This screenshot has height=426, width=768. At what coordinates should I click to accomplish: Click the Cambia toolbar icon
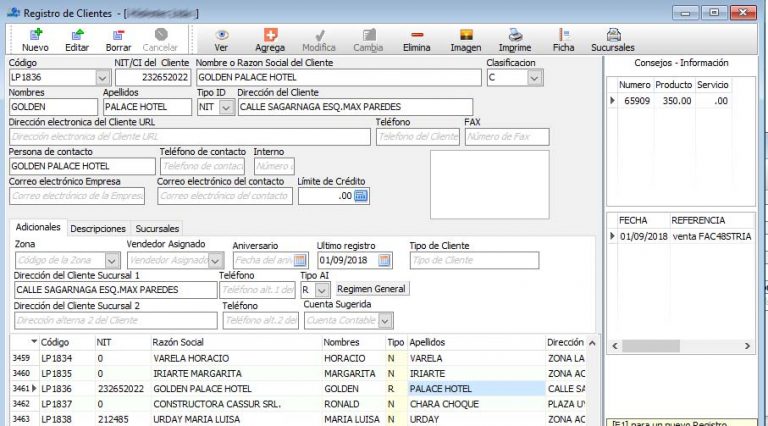[x=368, y=35]
